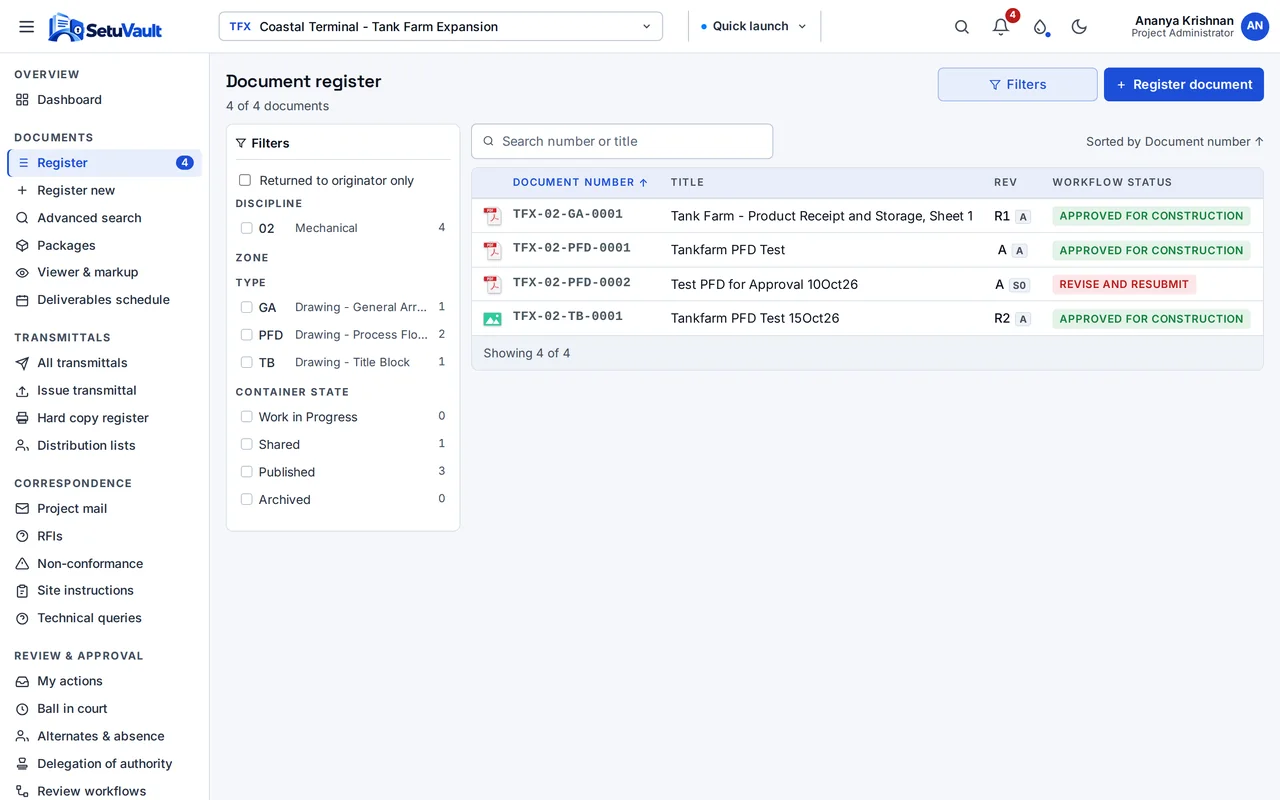Click the Filters button
Image resolution: width=1280 pixels, height=800 pixels.
coord(1017,85)
